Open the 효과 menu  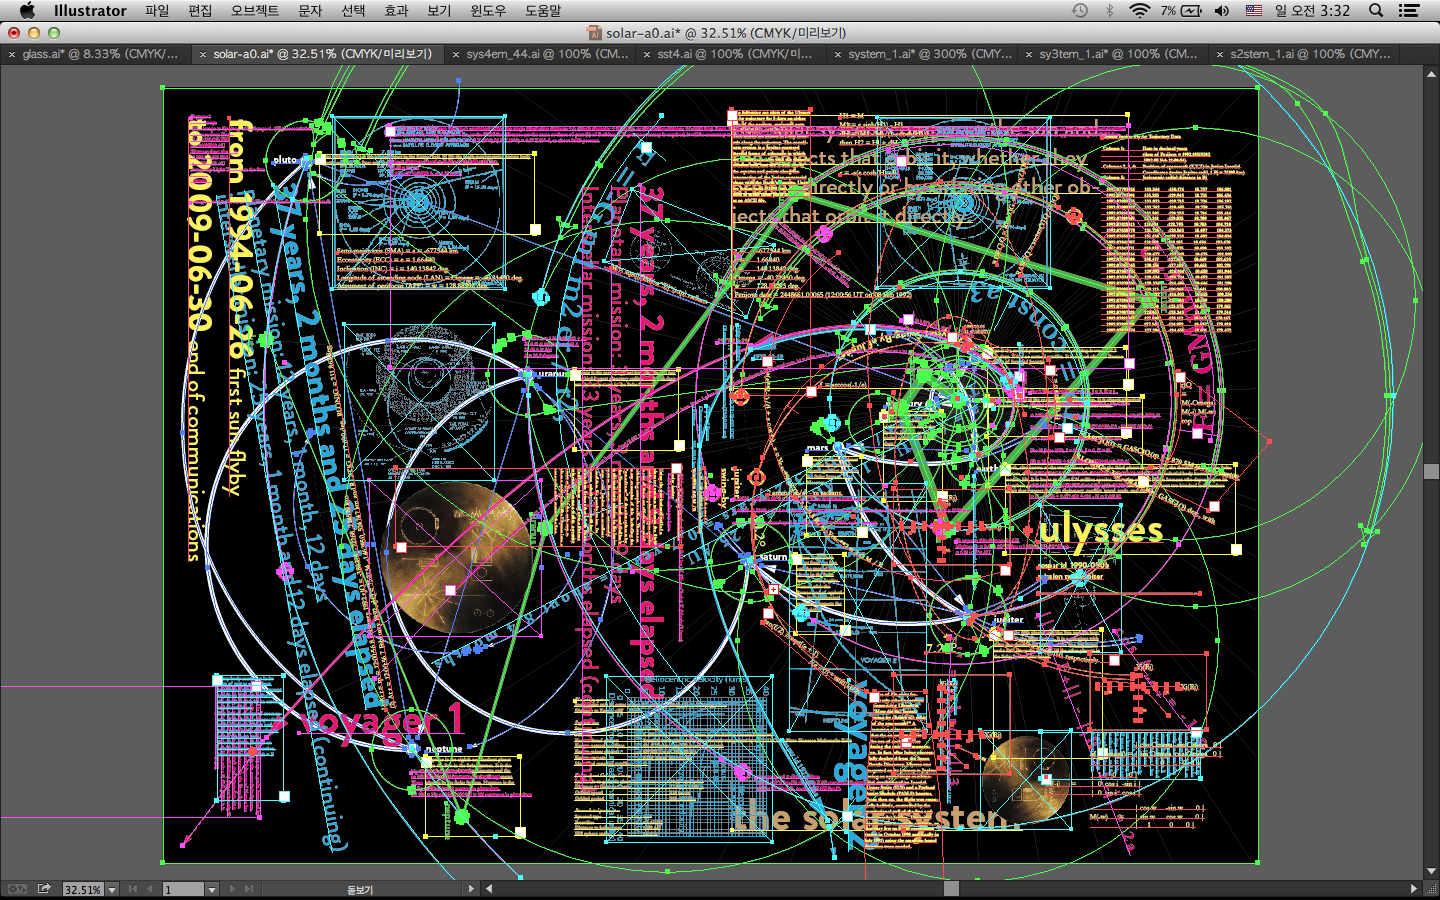[396, 10]
